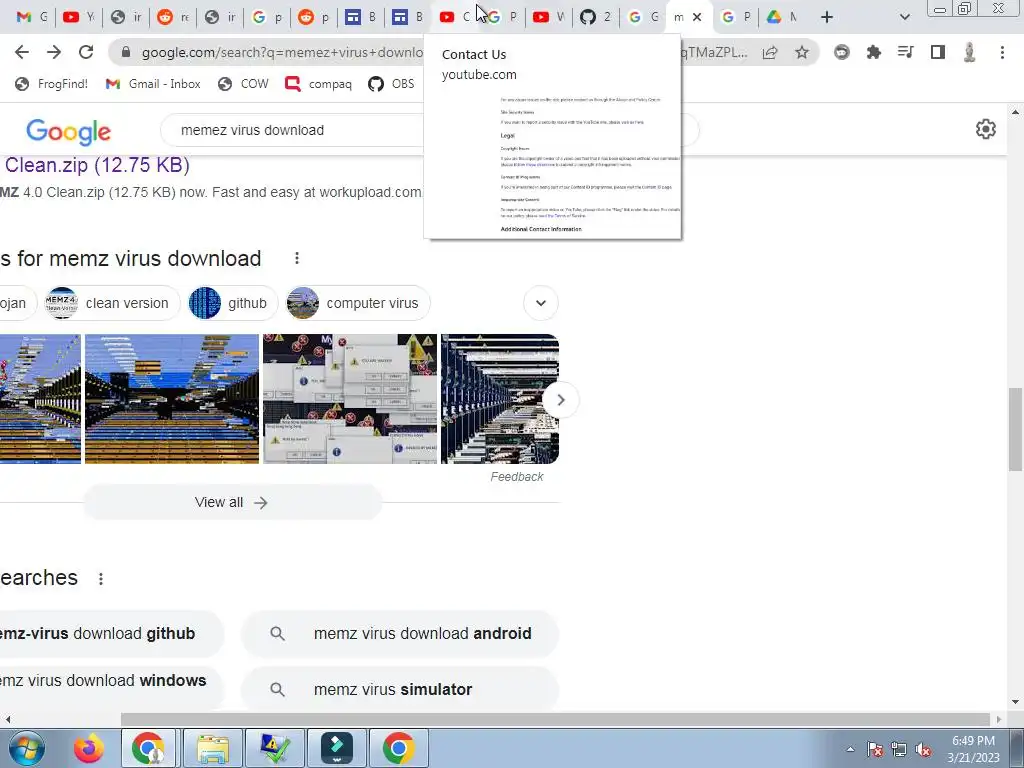Open the Gmail - Inbox bookmark
This screenshot has height=768, width=1024.
tap(153, 84)
